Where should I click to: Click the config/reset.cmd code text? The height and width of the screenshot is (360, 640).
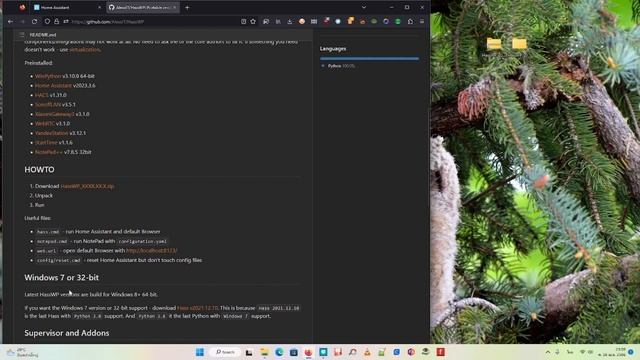[59, 260]
